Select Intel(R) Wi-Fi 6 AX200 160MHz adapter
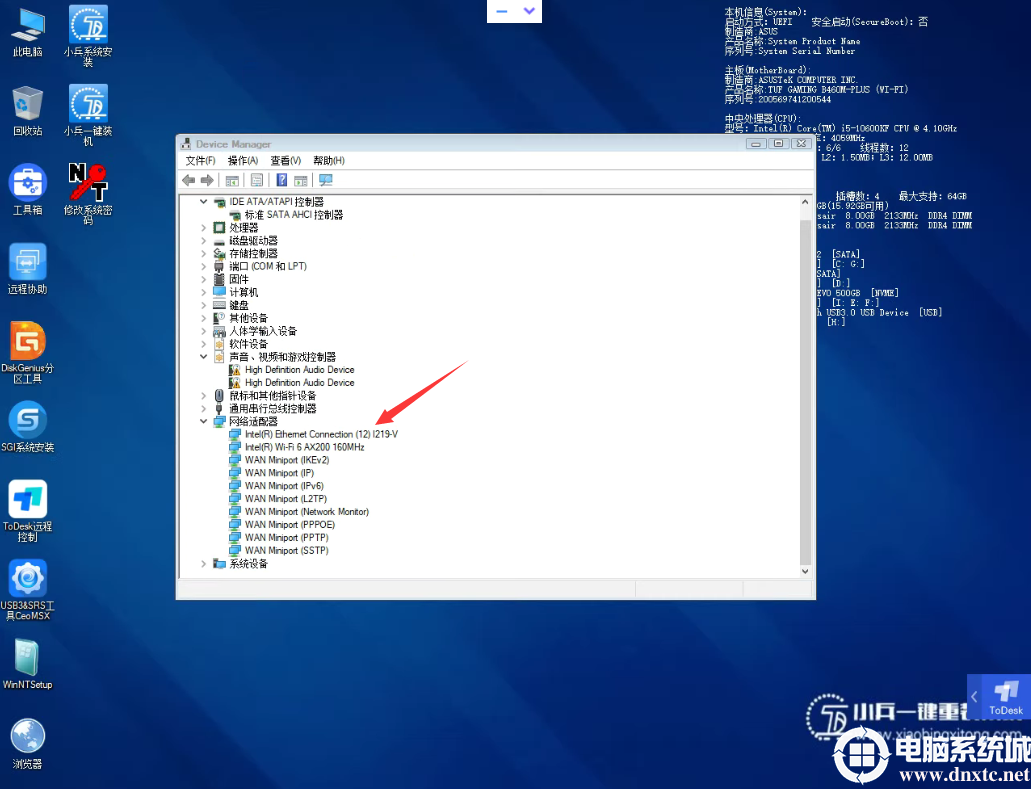 304,447
